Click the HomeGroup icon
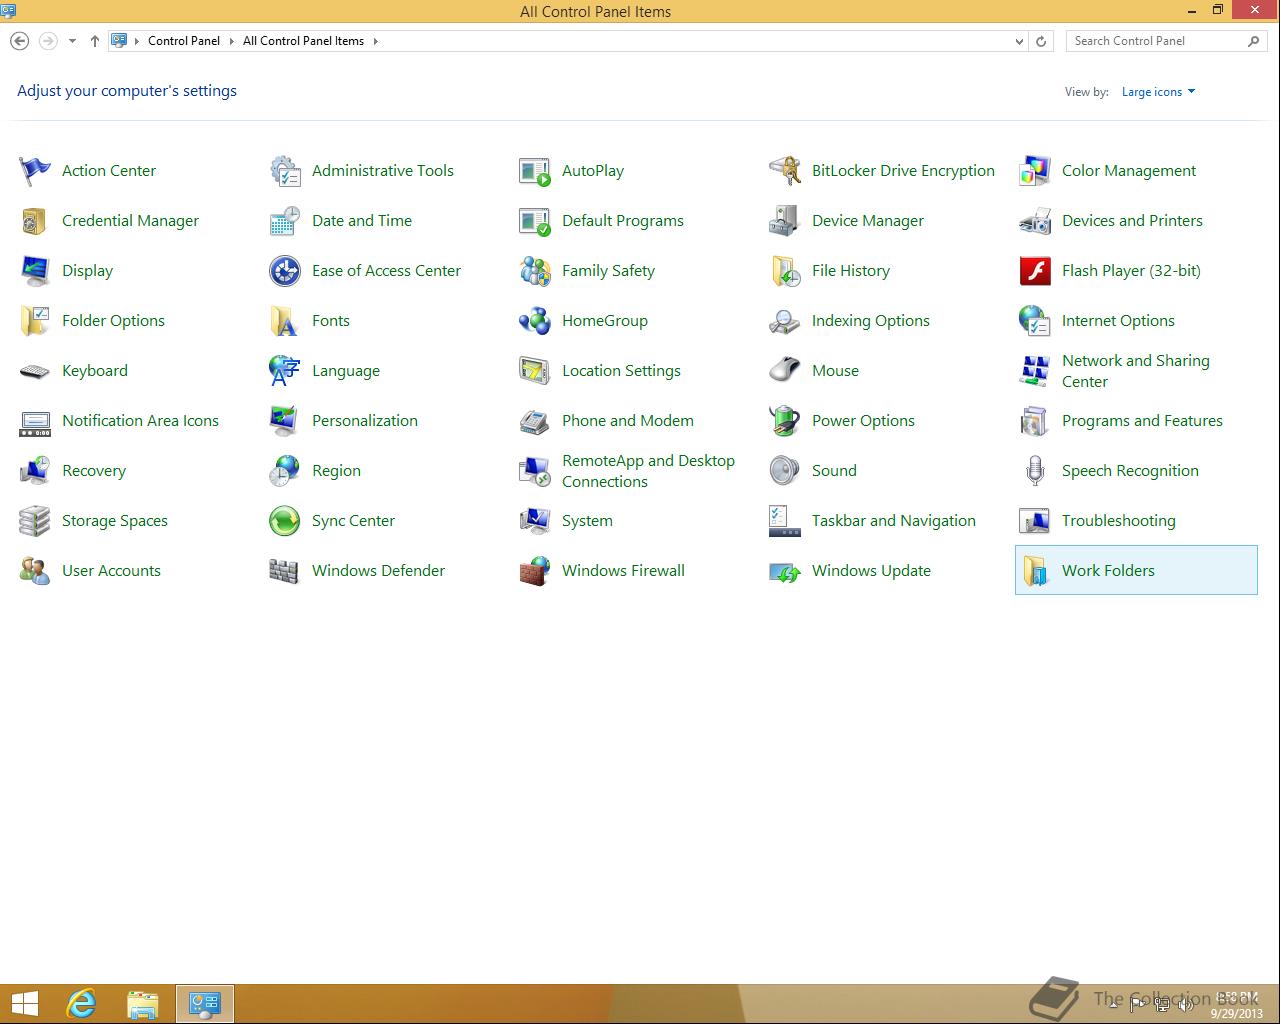Image resolution: width=1280 pixels, height=1024 pixels. (535, 321)
